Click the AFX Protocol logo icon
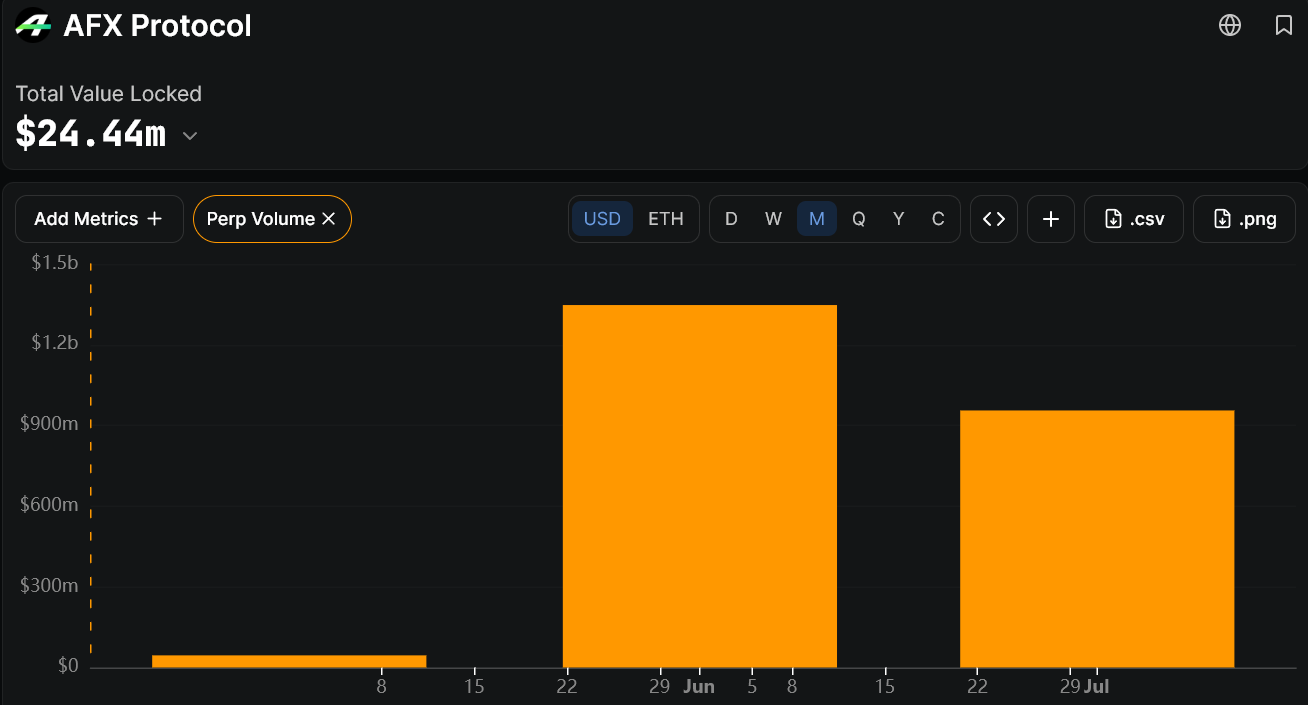The height and width of the screenshot is (705, 1308). coord(34,25)
